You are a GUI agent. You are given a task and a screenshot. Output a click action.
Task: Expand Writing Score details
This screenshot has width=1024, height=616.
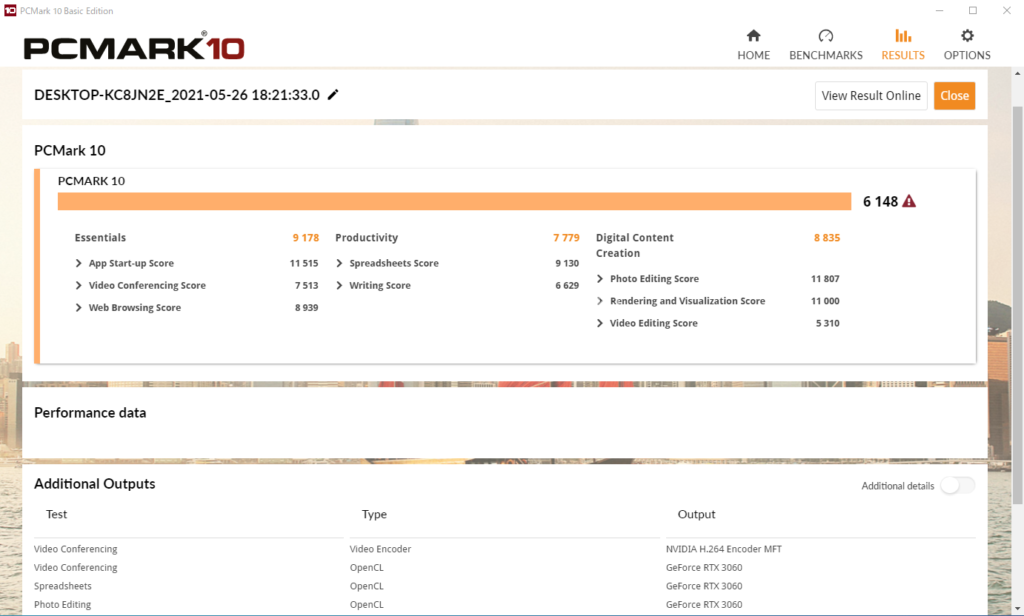pyautogui.click(x=339, y=285)
